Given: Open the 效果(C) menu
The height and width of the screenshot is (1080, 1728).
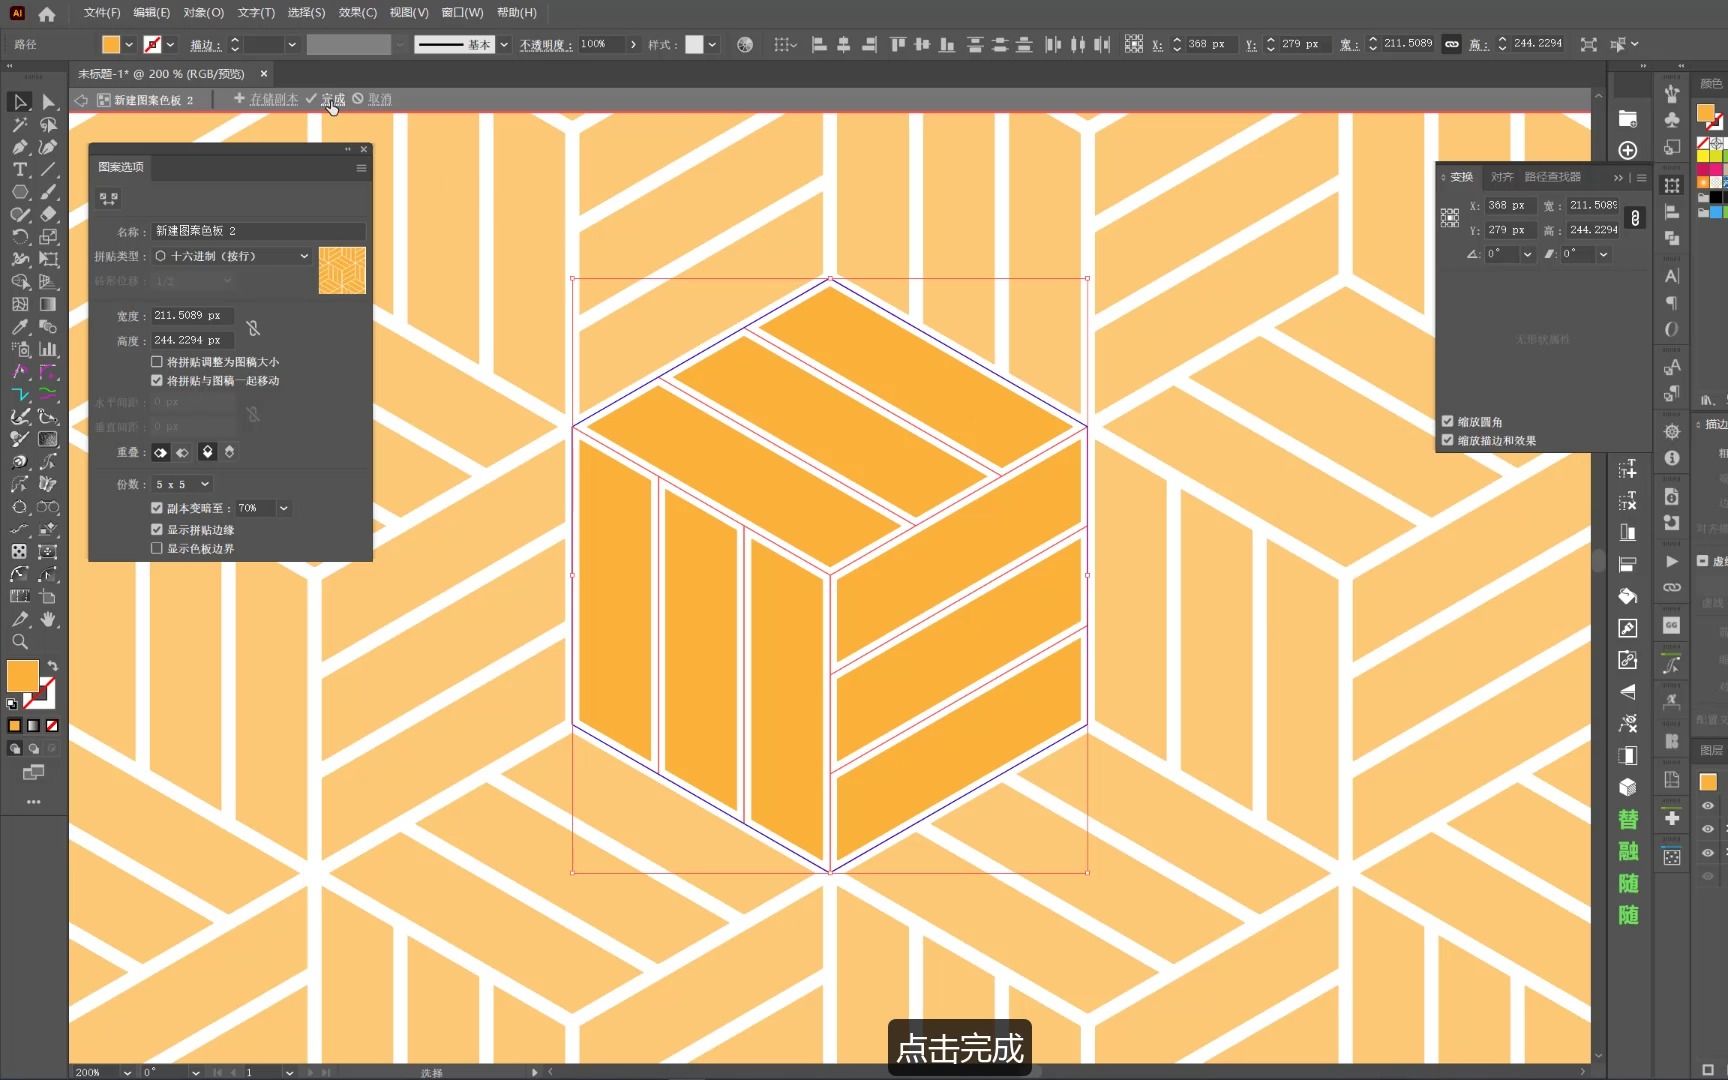Looking at the screenshot, I should [357, 13].
